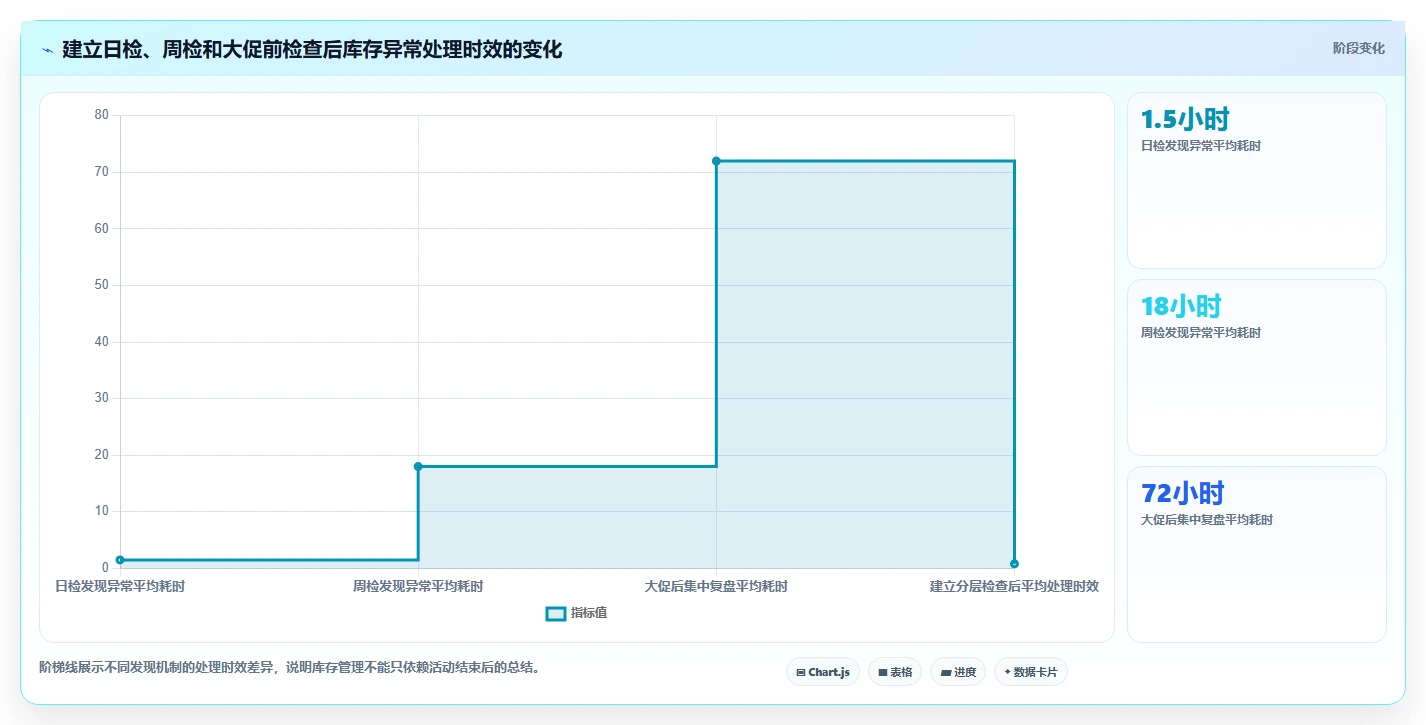This screenshot has height=725, width=1426.
Task: Click the 阶段变化 label in header
Action: pos(1359,48)
